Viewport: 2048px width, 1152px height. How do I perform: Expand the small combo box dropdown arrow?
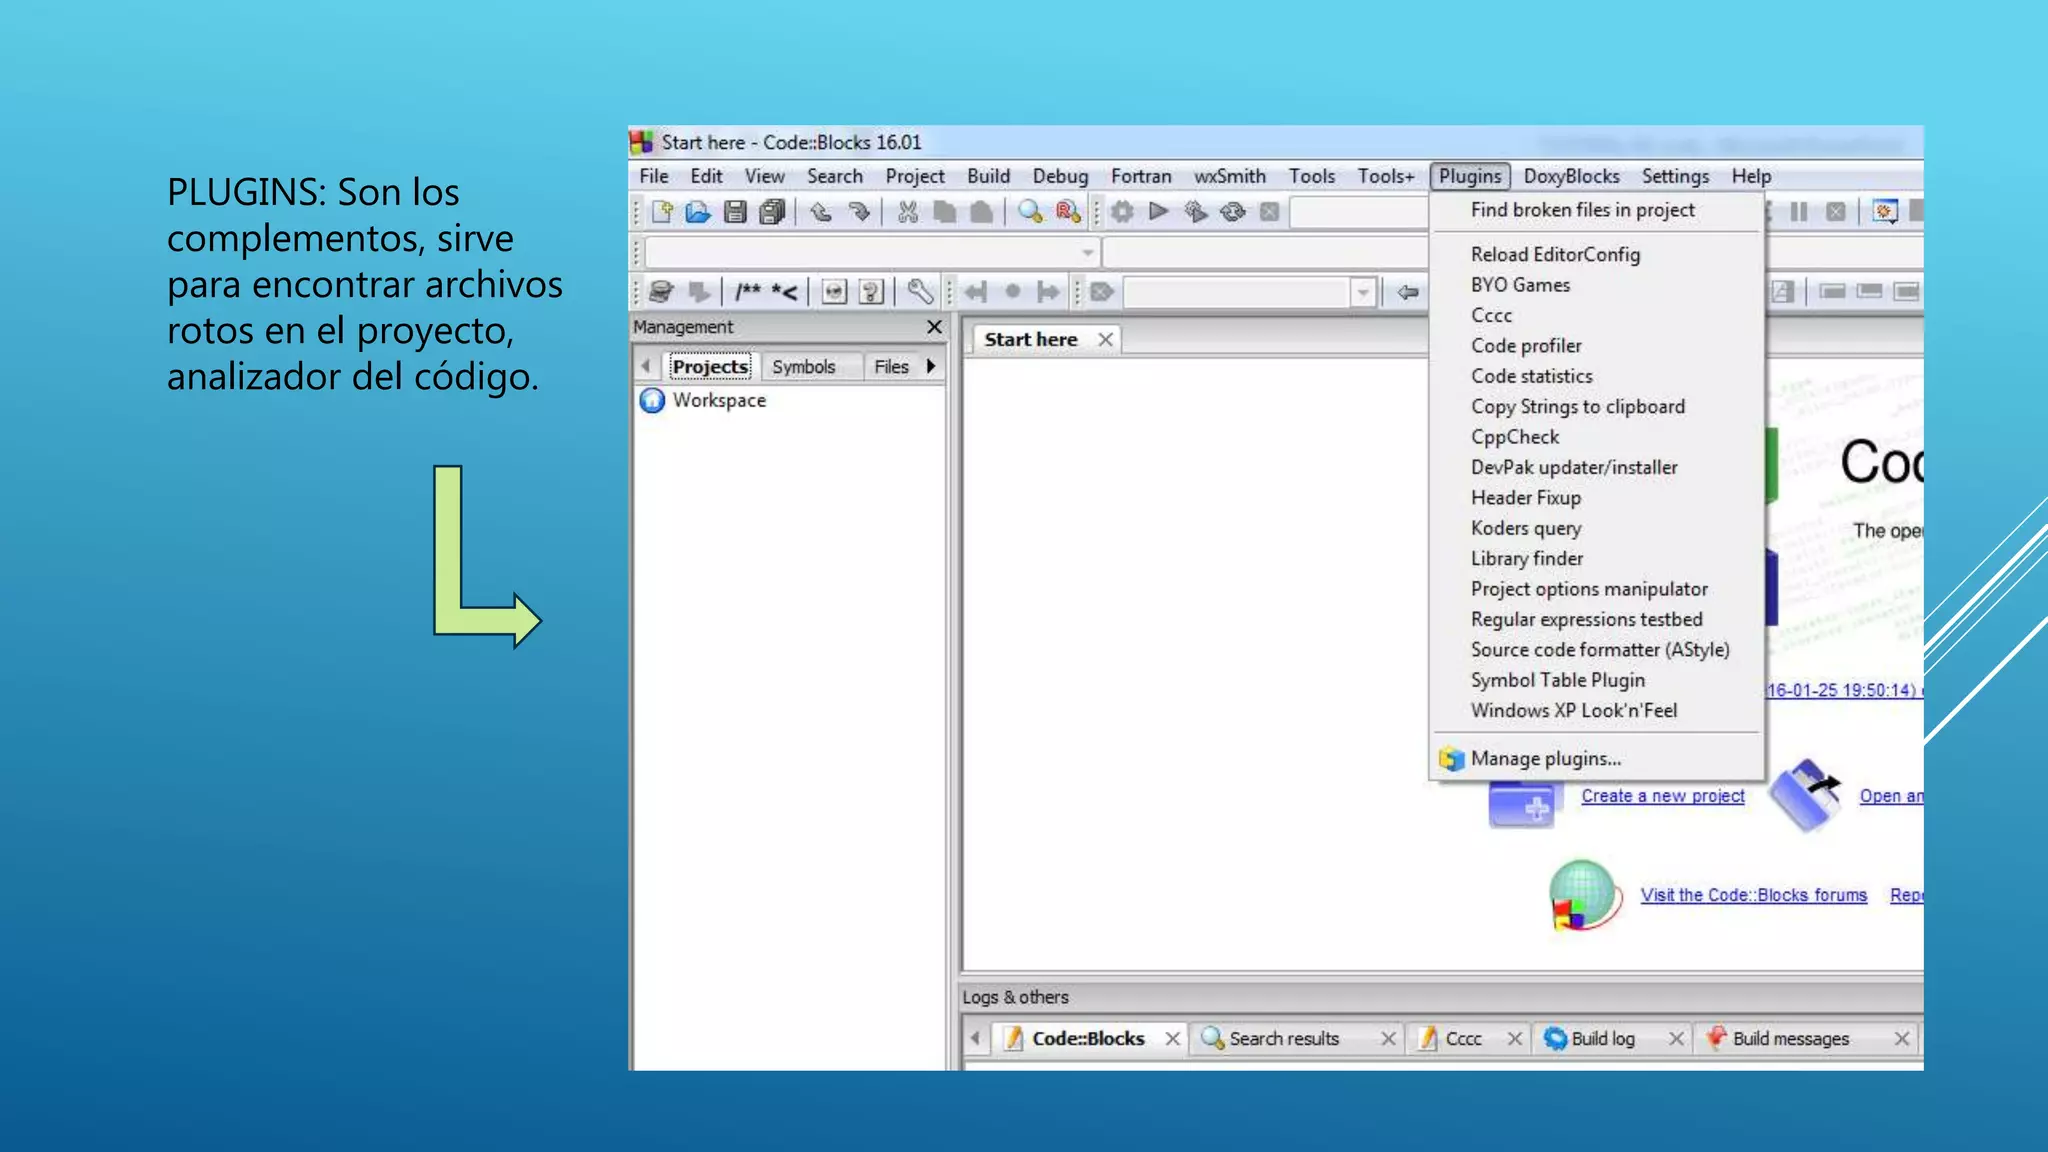(1363, 292)
